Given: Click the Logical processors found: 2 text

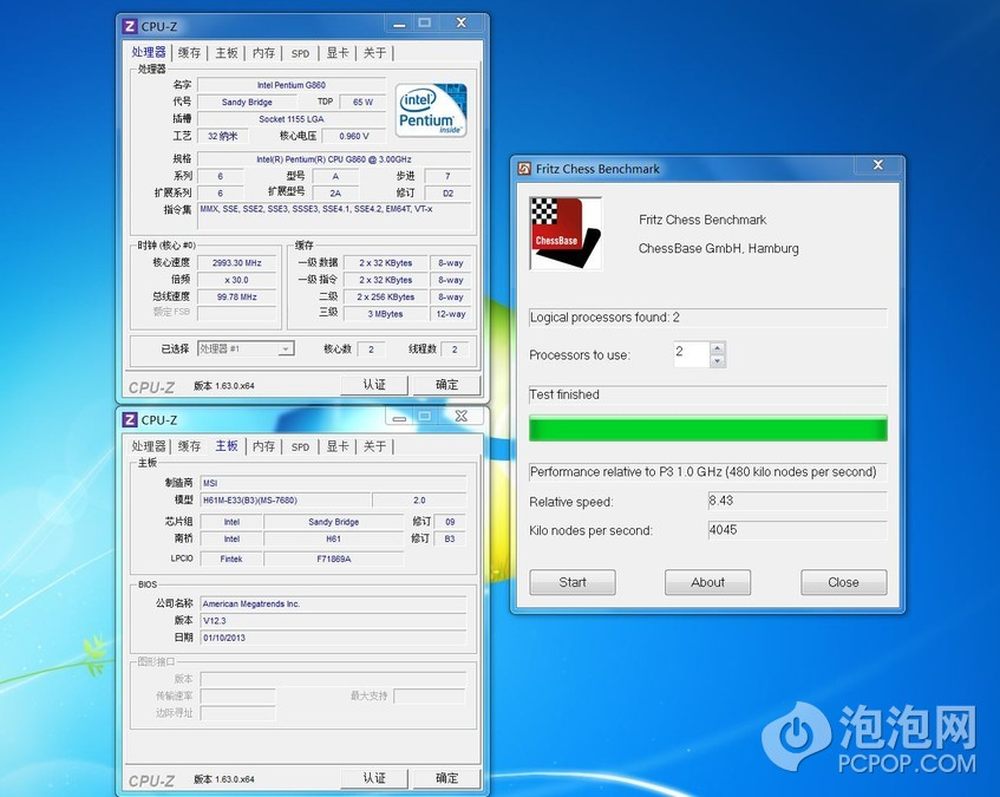Looking at the screenshot, I should [x=605, y=318].
